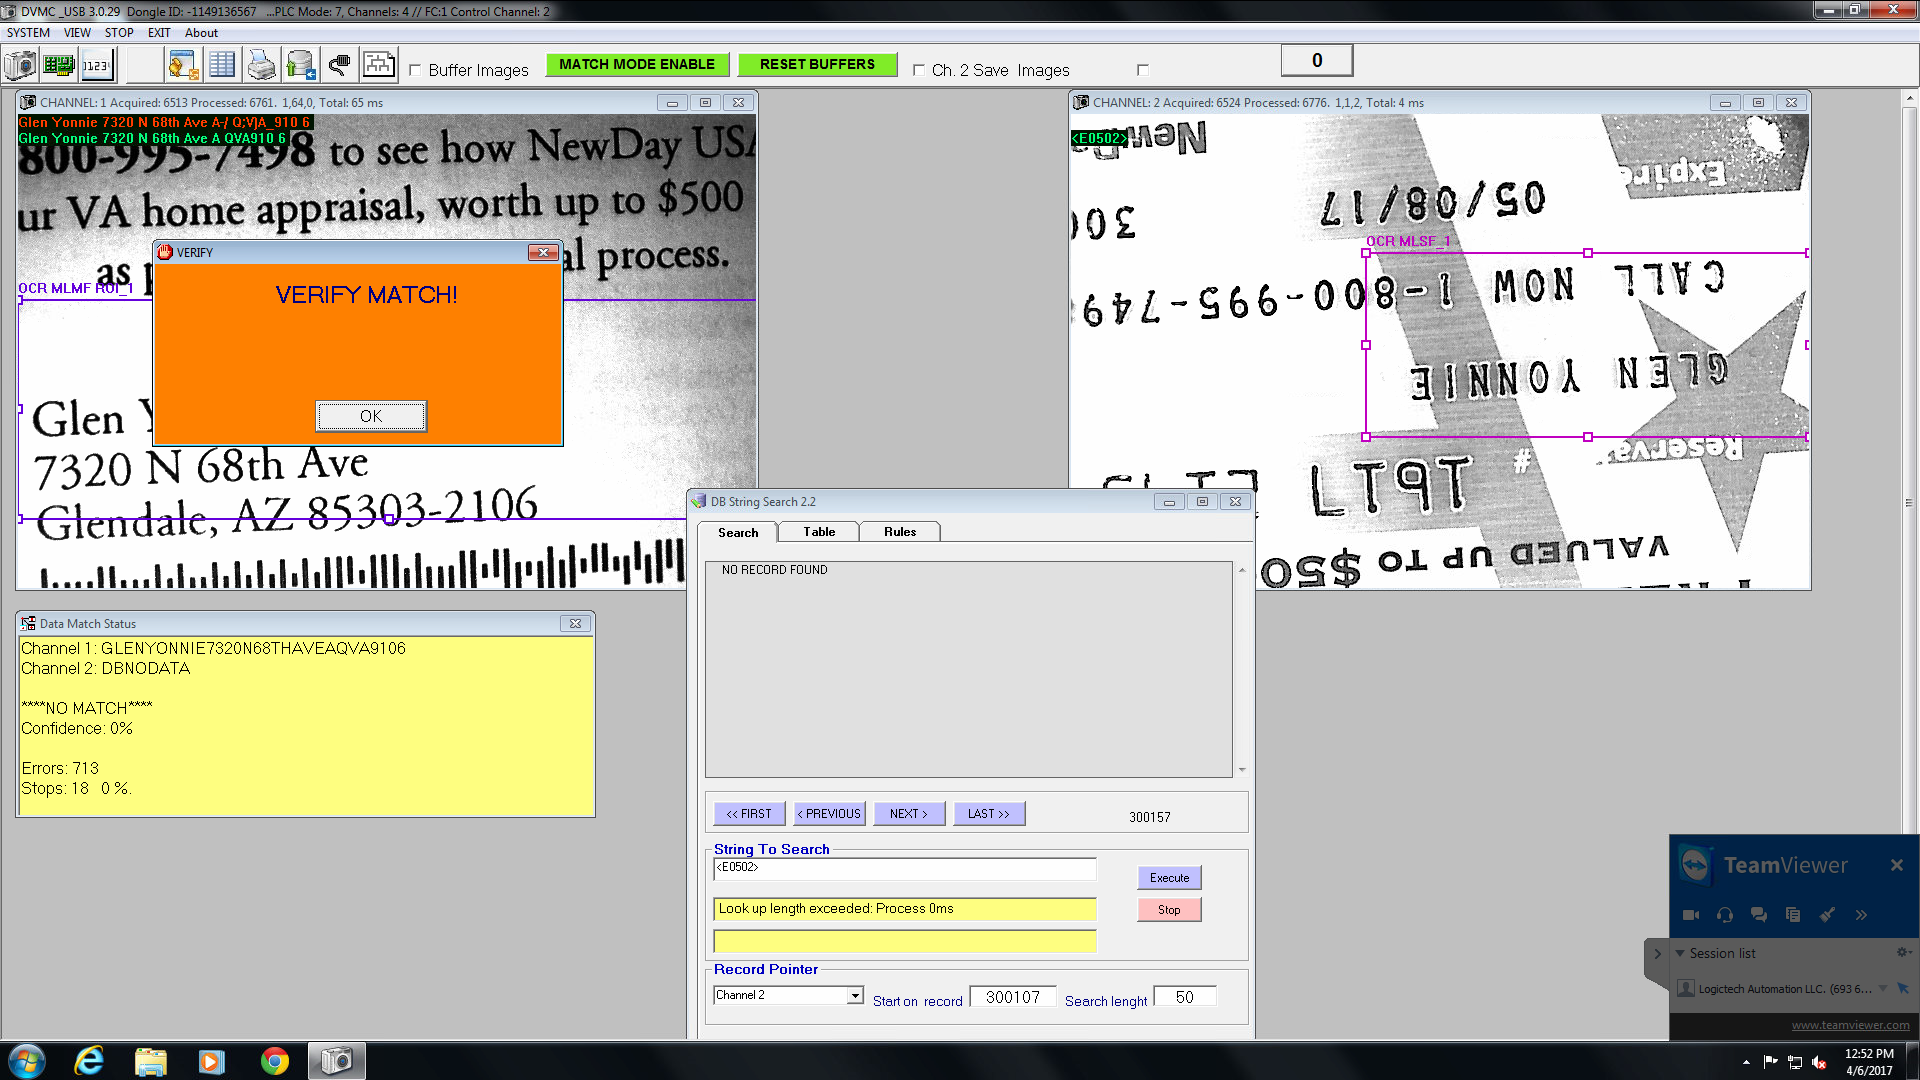Click the green circuit board I/O icon
The height and width of the screenshot is (1080, 1920).
point(59,66)
